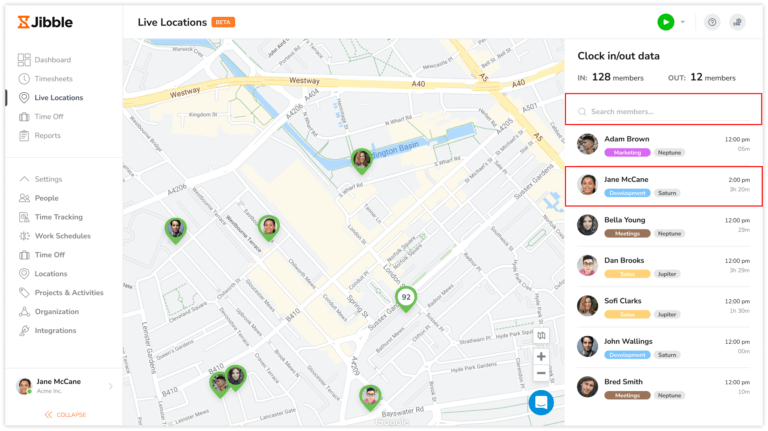Image resolution: width=768 pixels, height=431 pixels.
Task: Click the Search members field
Action: point(664,112)
